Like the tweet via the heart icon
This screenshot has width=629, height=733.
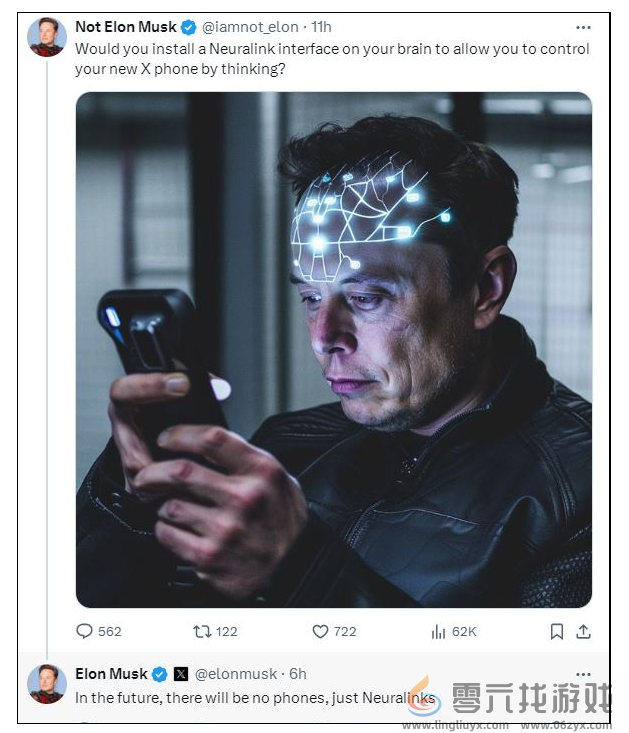point(321,631)
